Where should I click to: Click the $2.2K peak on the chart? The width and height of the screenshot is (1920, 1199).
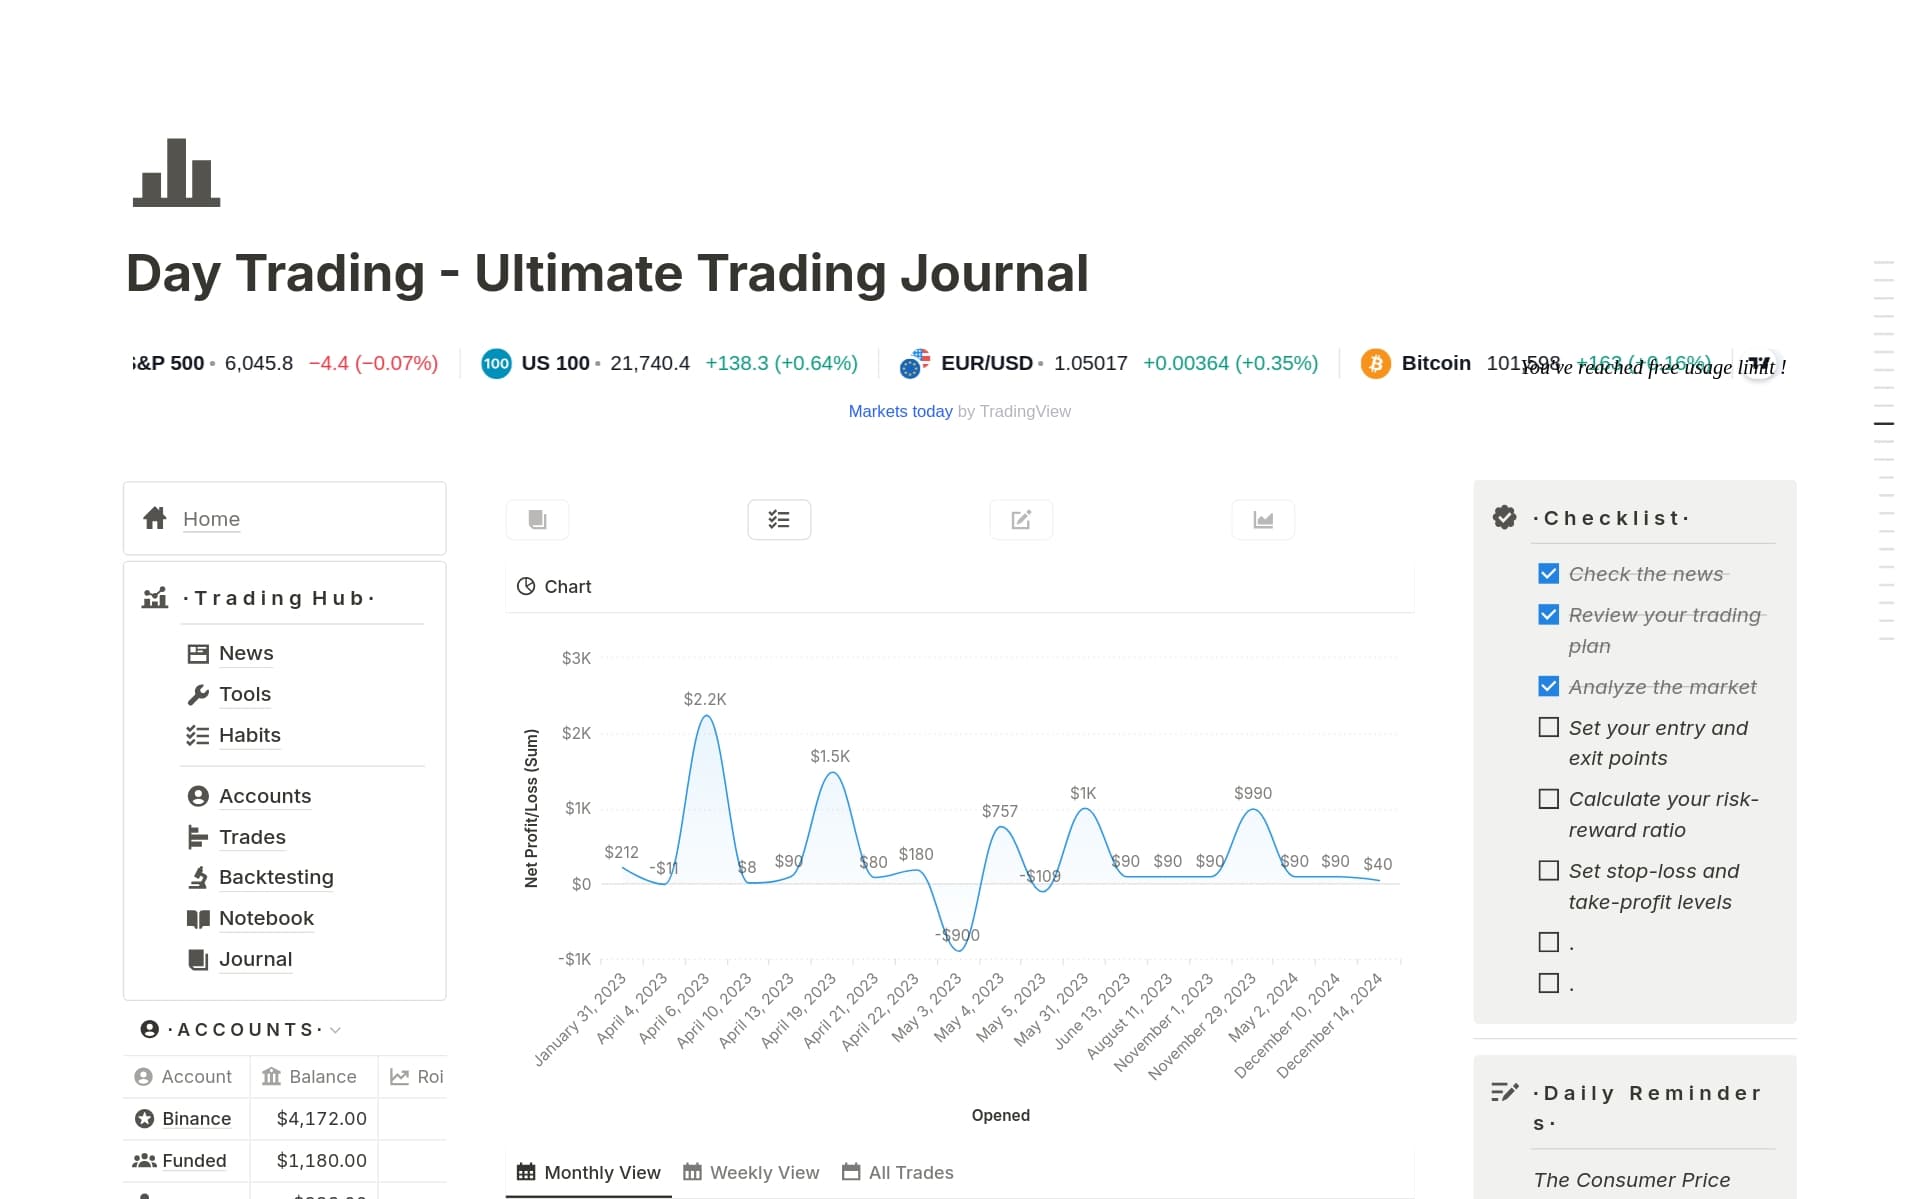706,716
